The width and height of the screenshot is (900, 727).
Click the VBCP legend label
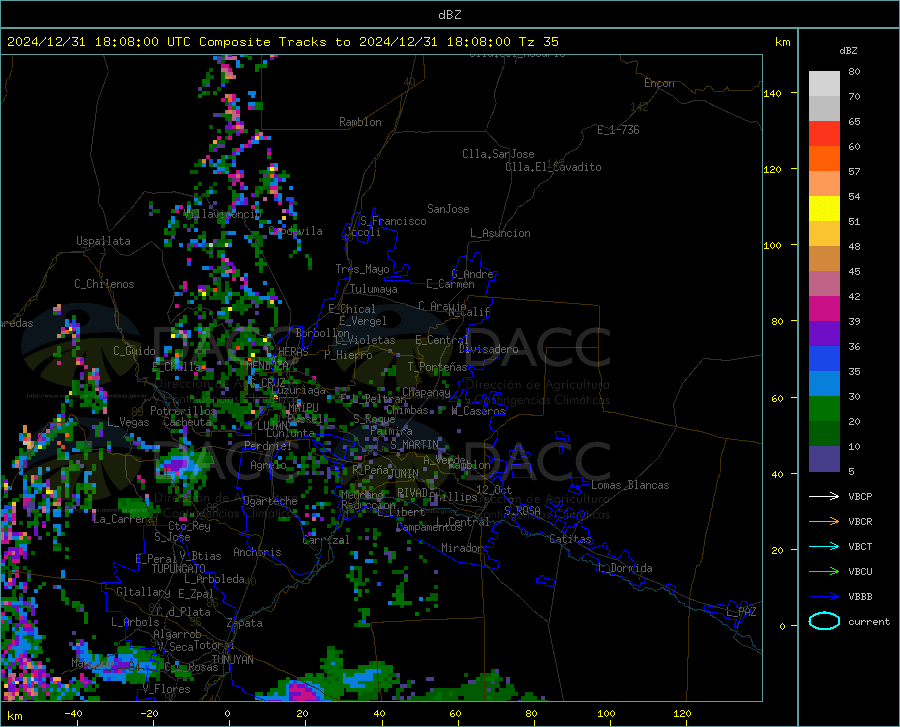(x=860, y=496)
